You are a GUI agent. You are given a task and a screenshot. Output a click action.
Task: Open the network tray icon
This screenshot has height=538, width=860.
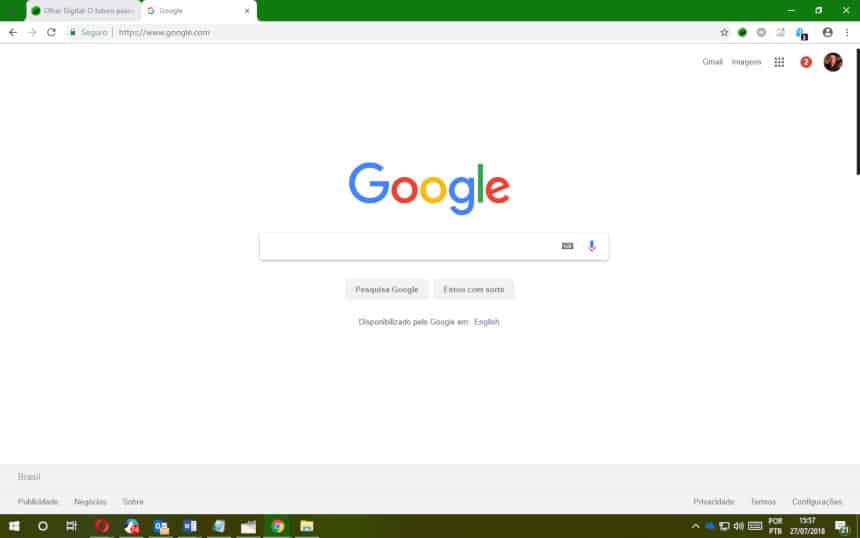click(724, 526)
